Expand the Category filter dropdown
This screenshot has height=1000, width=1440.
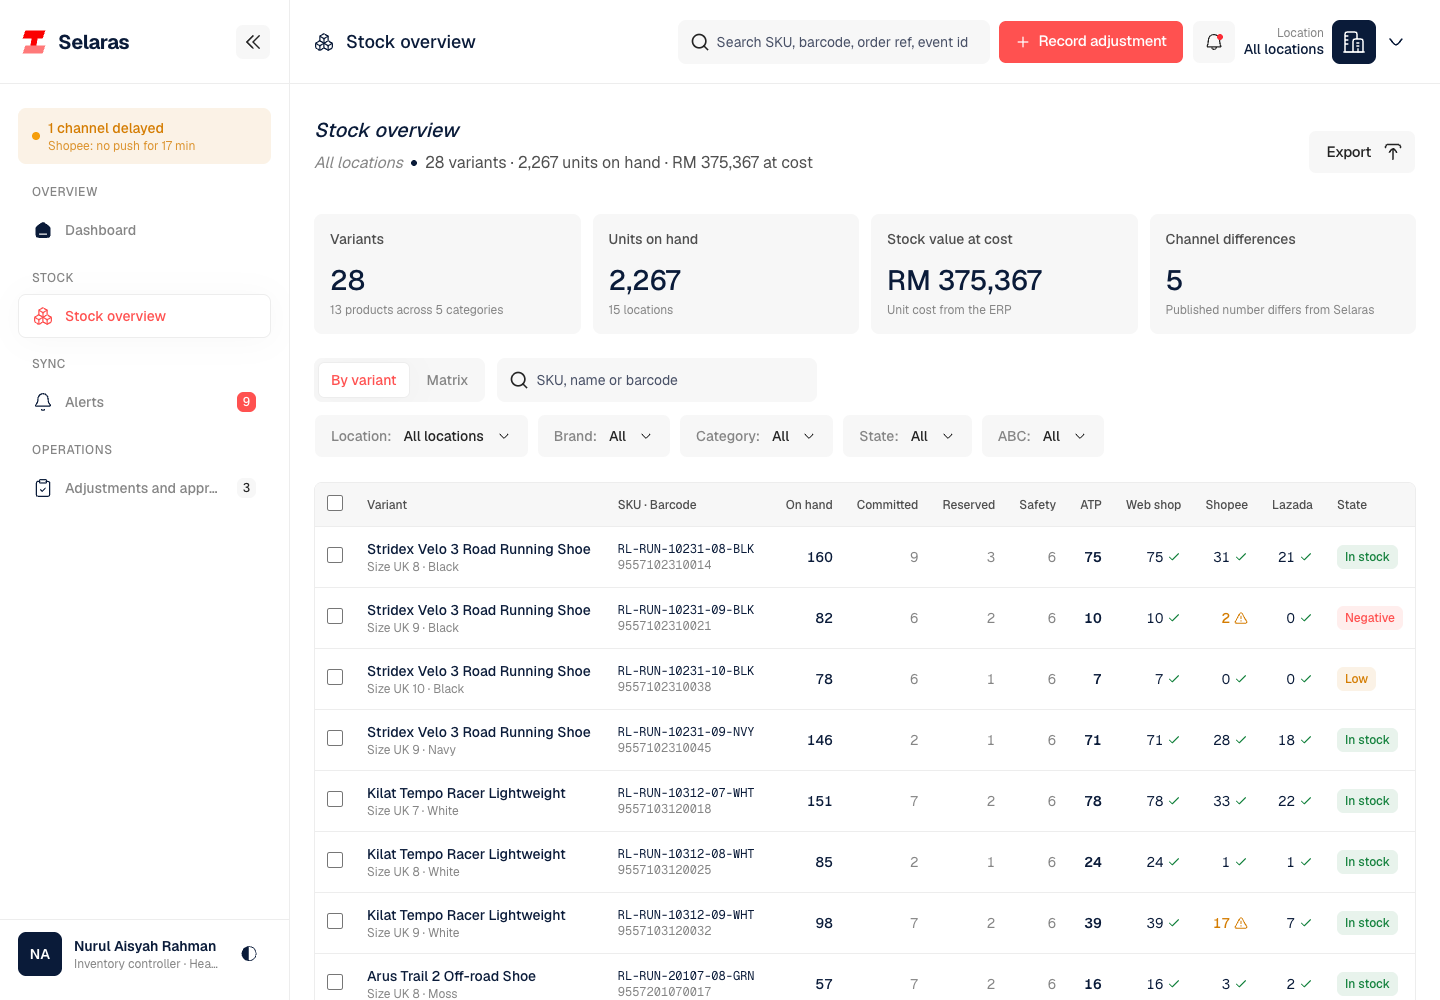coord(756,436)
